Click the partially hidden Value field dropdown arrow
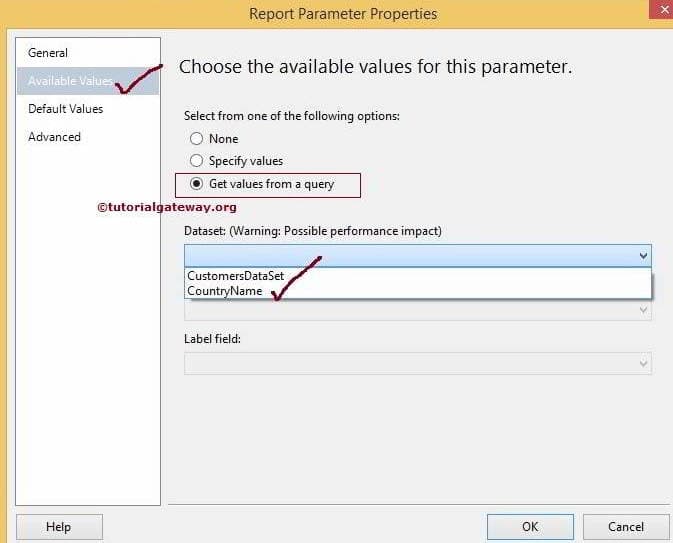Screen dimensions: 673x543 [x=642, y=311]
